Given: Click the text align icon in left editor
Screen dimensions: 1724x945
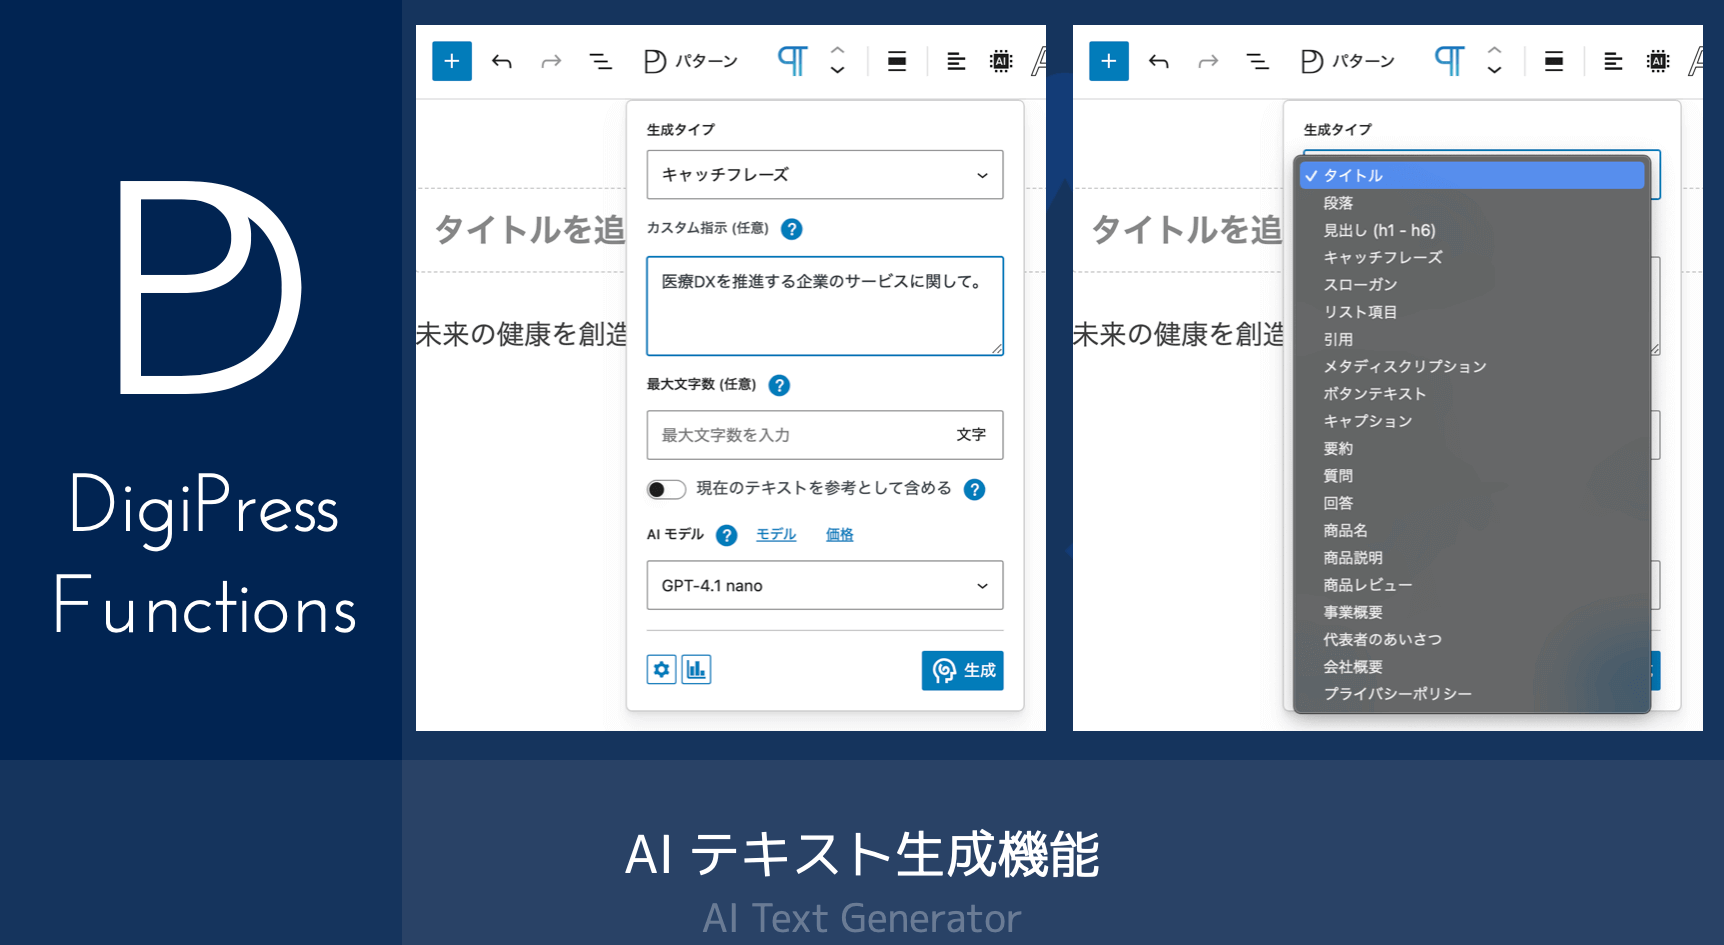Looking at the screenshot, I should [956, 62].
